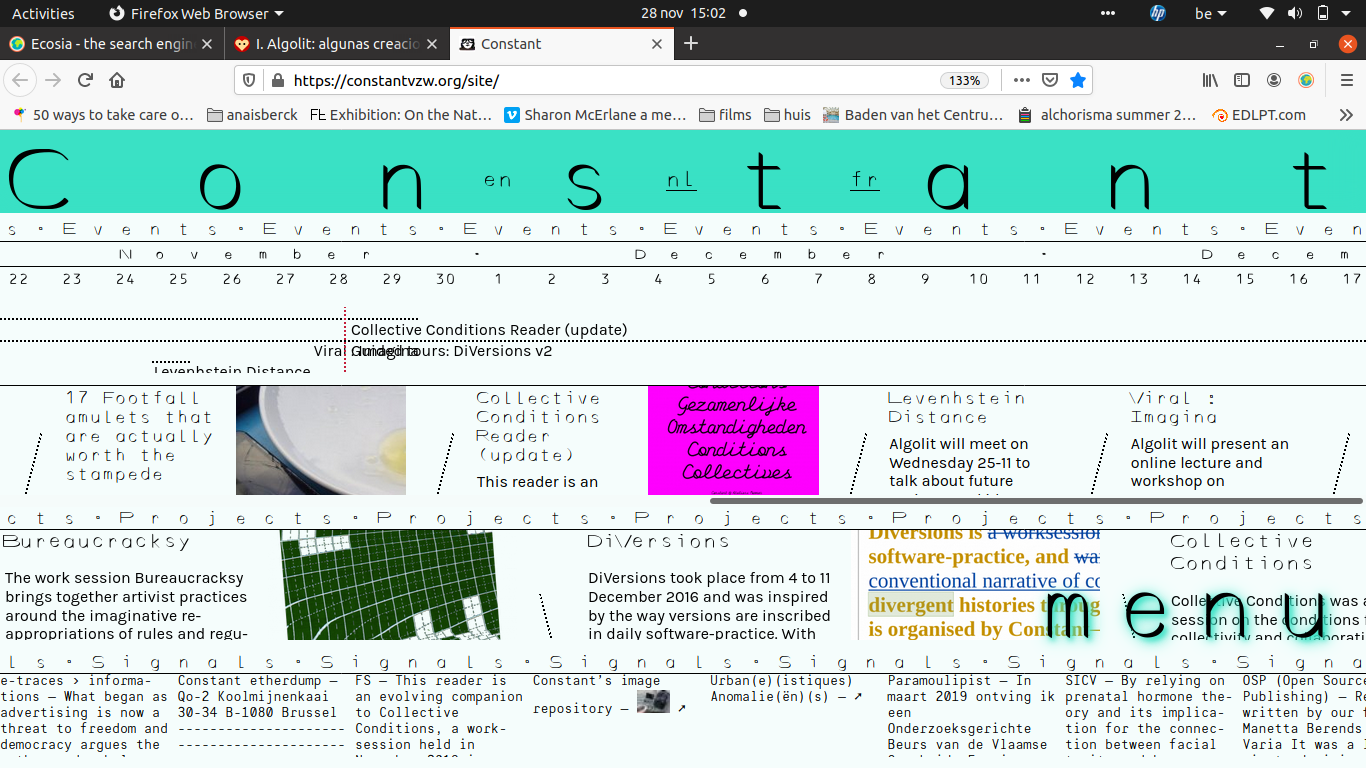The width and height of the screenshot is (1366, 768).
Task: Click the magenta Gezamenlijke Omstandigheden image
Action: 733,440
